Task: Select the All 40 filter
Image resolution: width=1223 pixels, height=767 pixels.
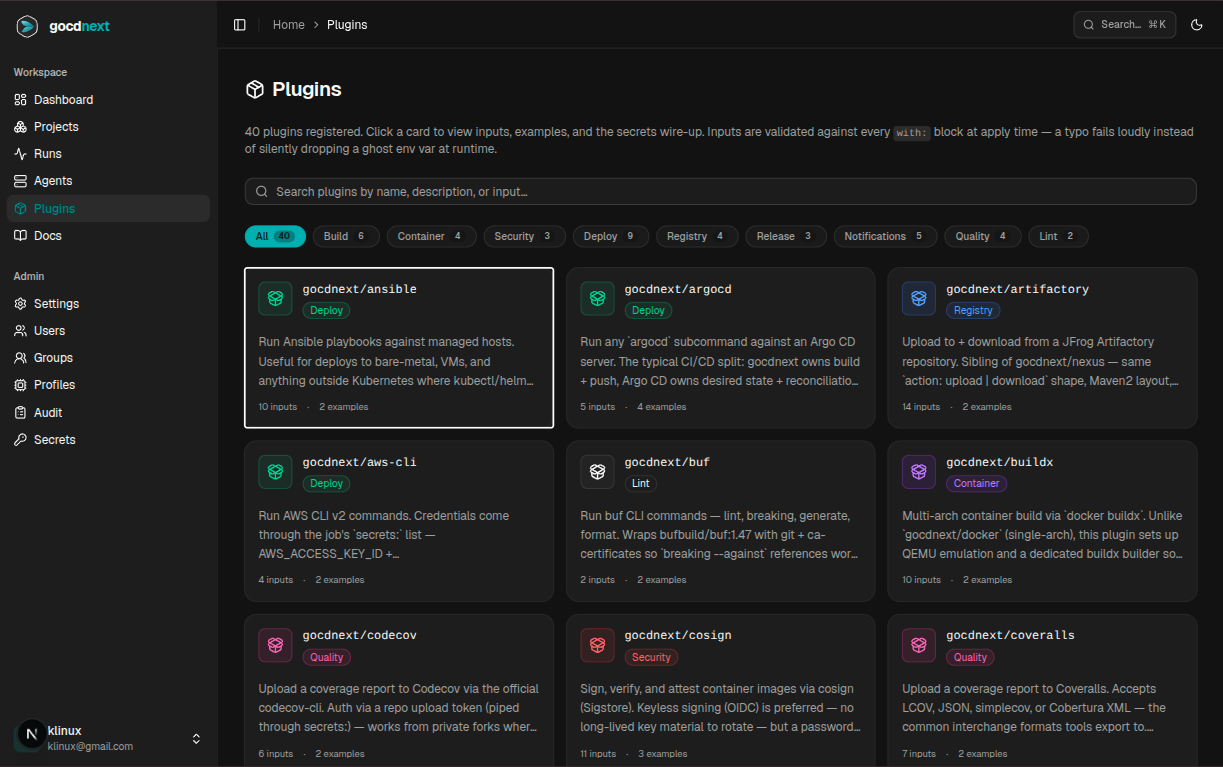Action: pos(275,236)
